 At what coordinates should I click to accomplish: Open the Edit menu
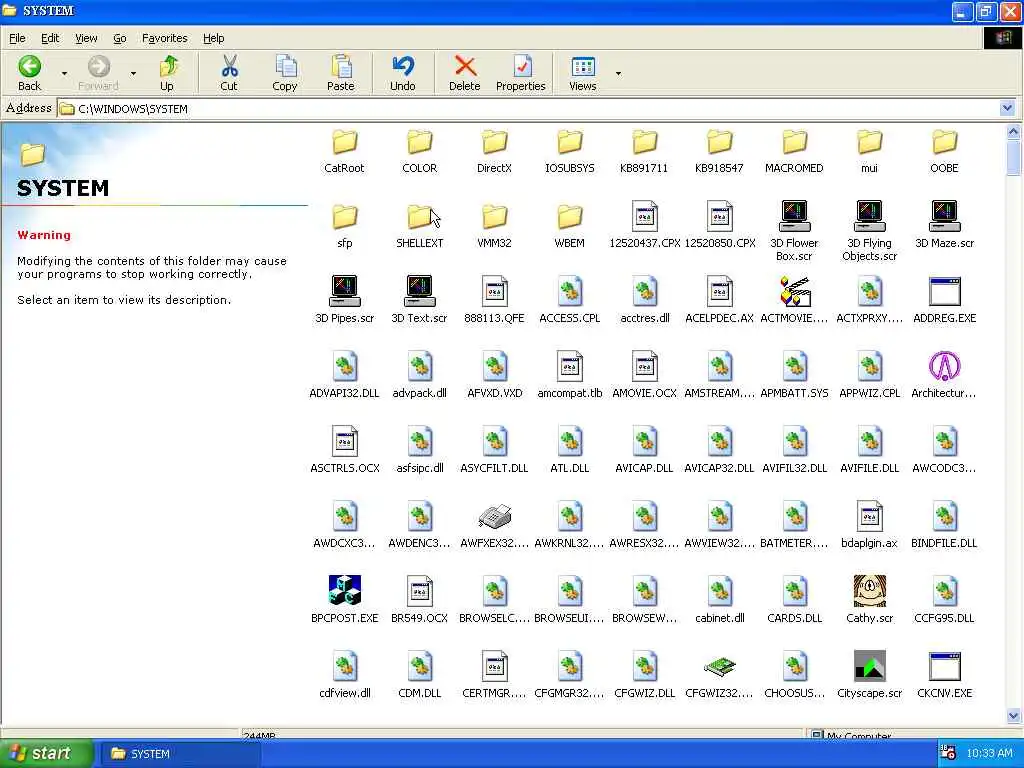pos(50,38)
